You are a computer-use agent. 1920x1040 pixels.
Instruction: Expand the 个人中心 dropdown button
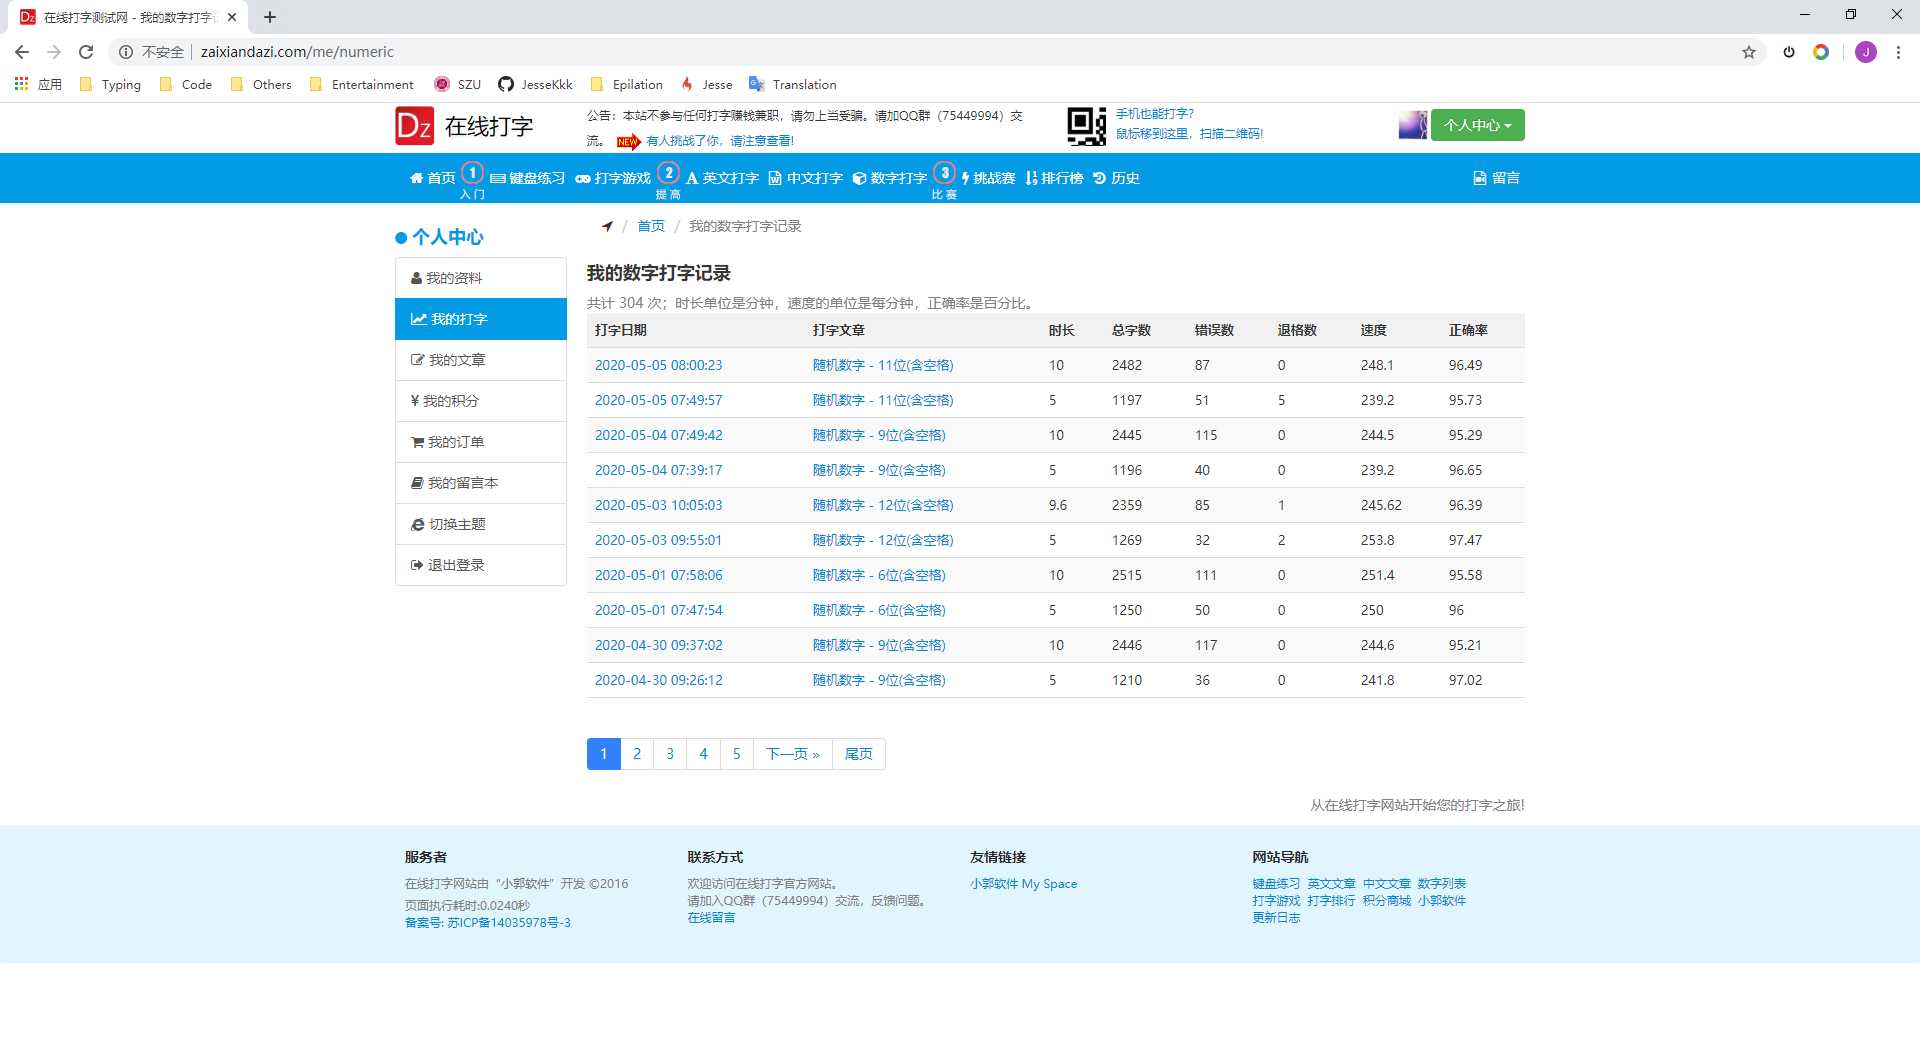1477,125
